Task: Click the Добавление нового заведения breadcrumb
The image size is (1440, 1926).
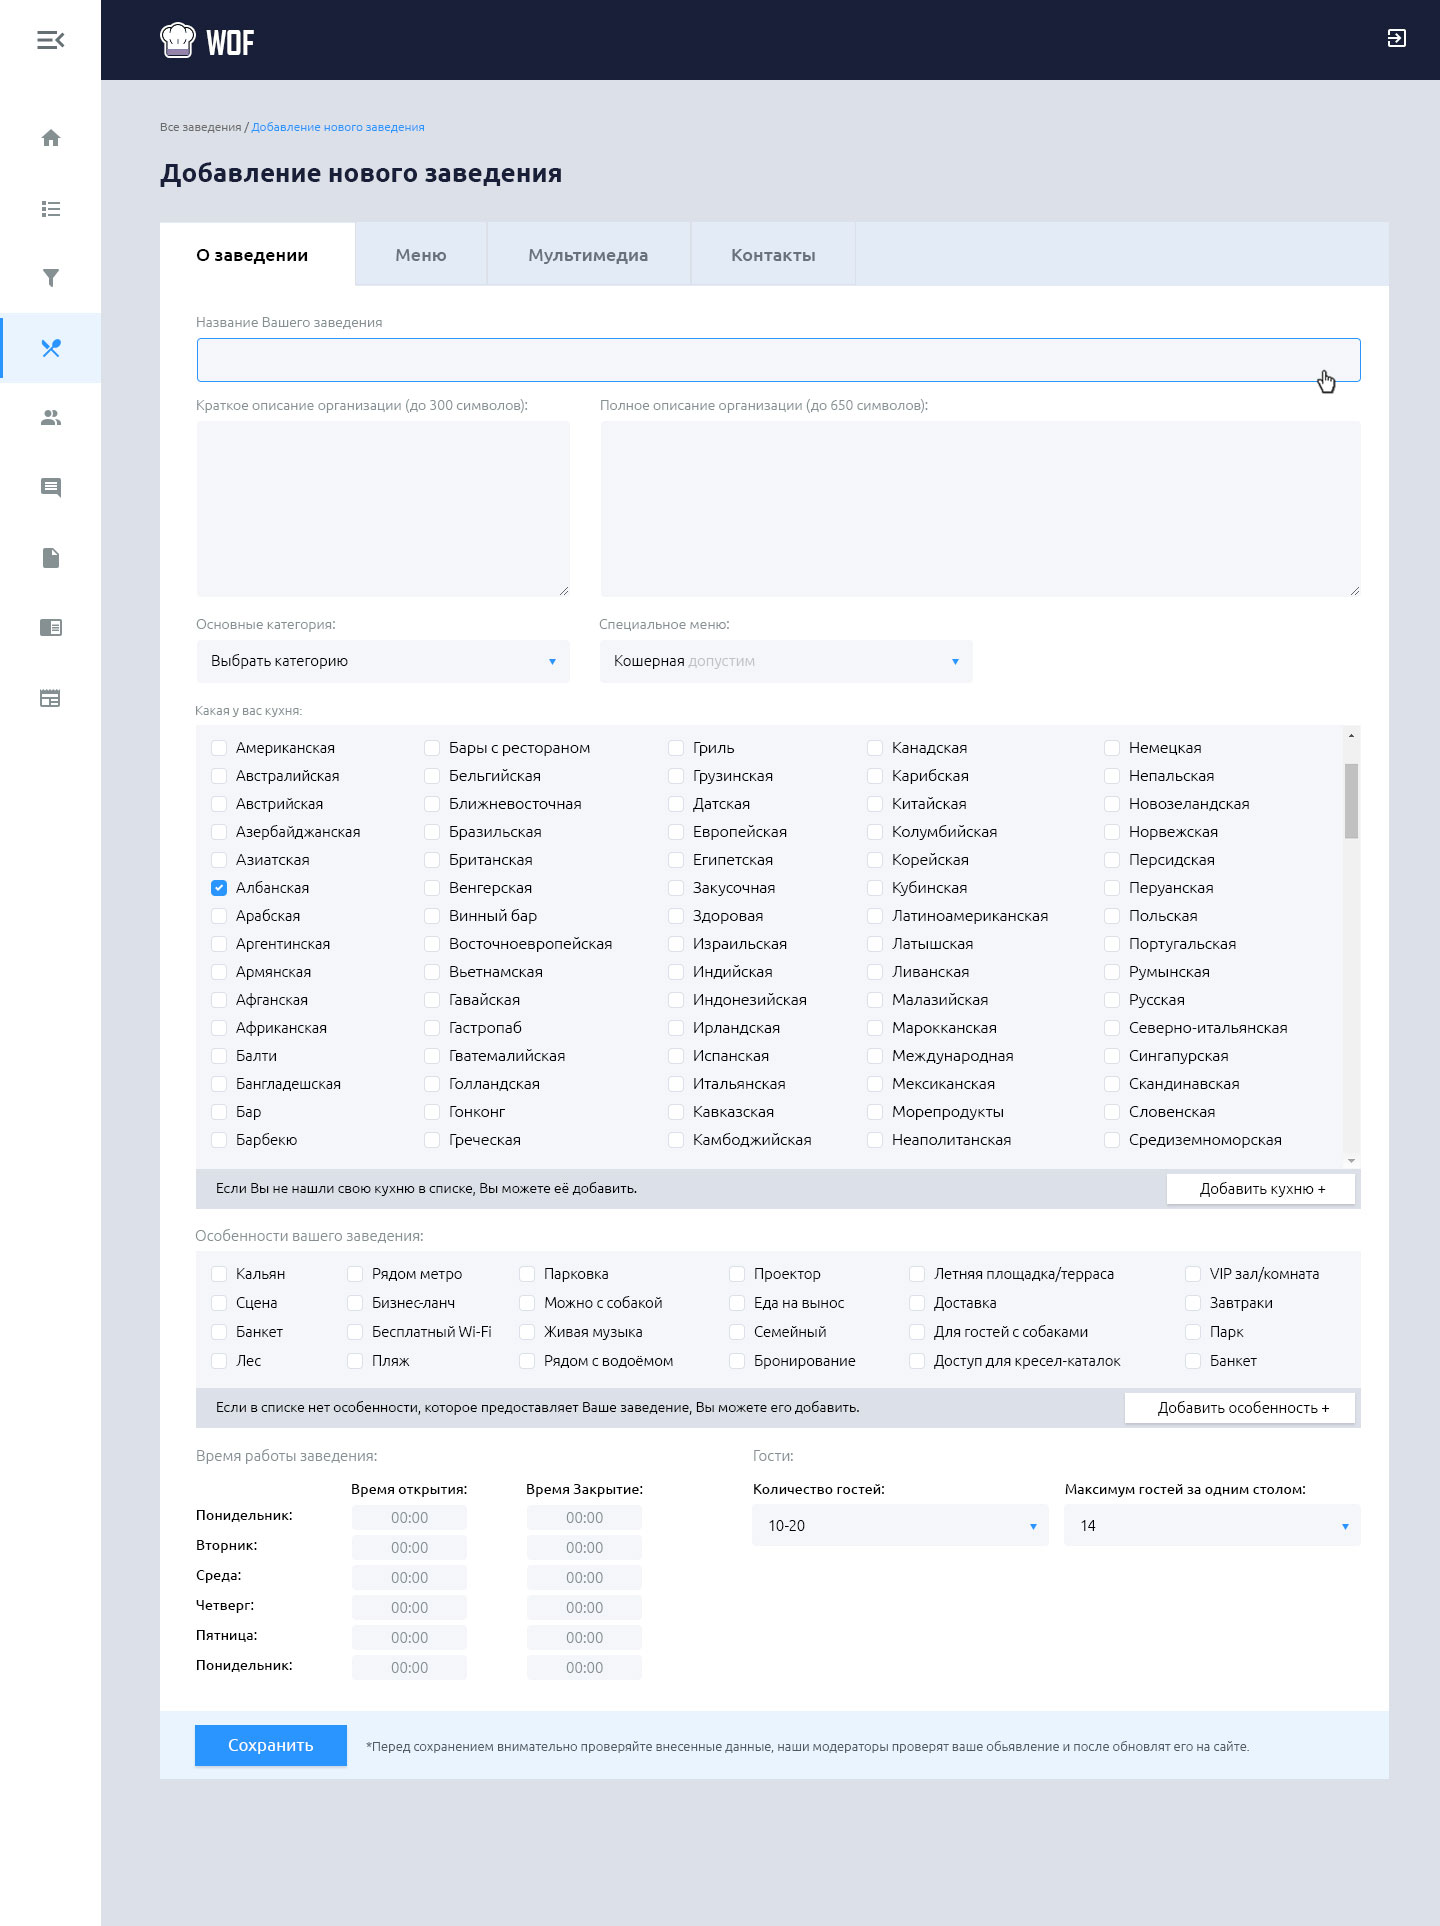Action: tap(338, 127)
